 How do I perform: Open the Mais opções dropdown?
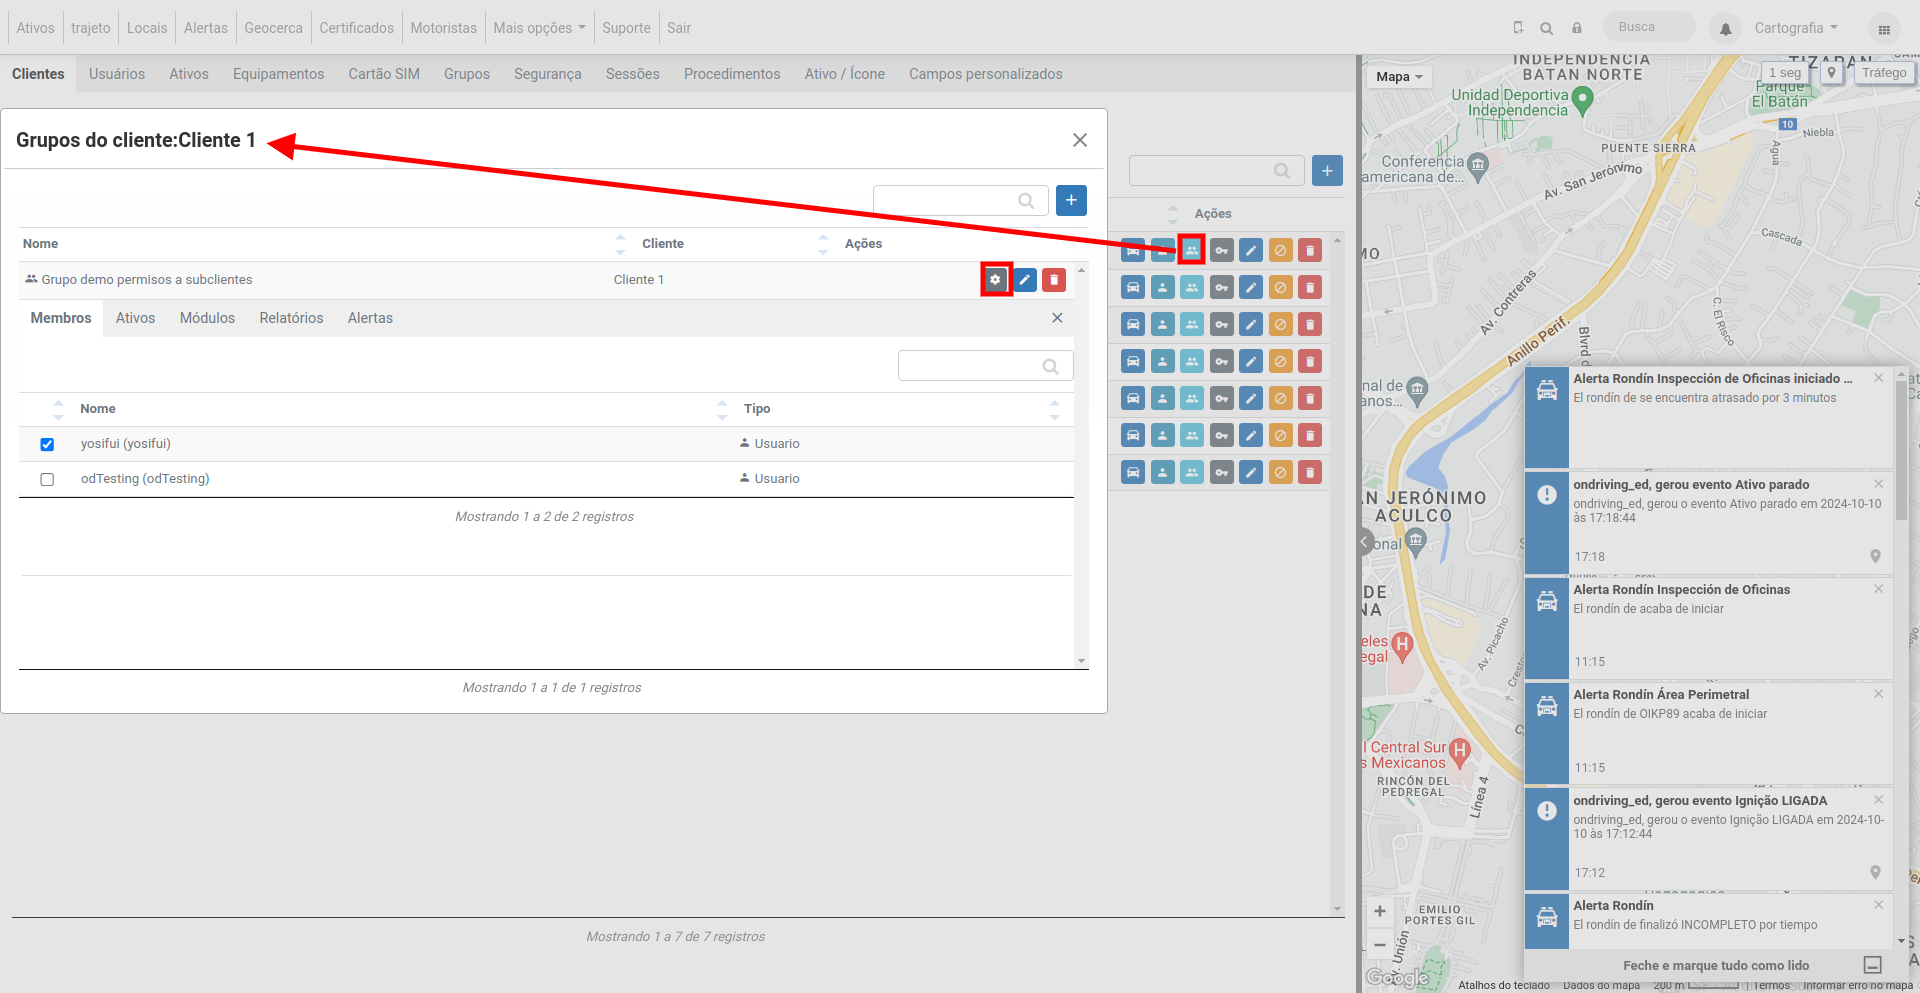click(x=539, y=28)
